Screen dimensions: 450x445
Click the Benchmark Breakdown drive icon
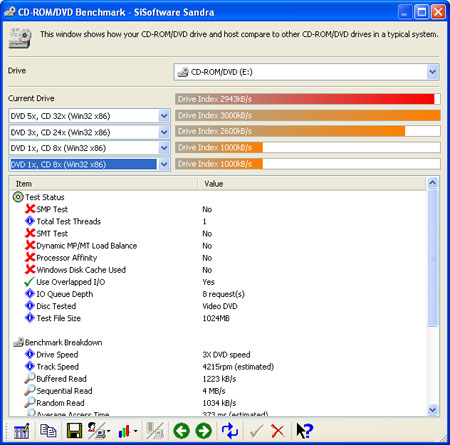tap(18, 342)
